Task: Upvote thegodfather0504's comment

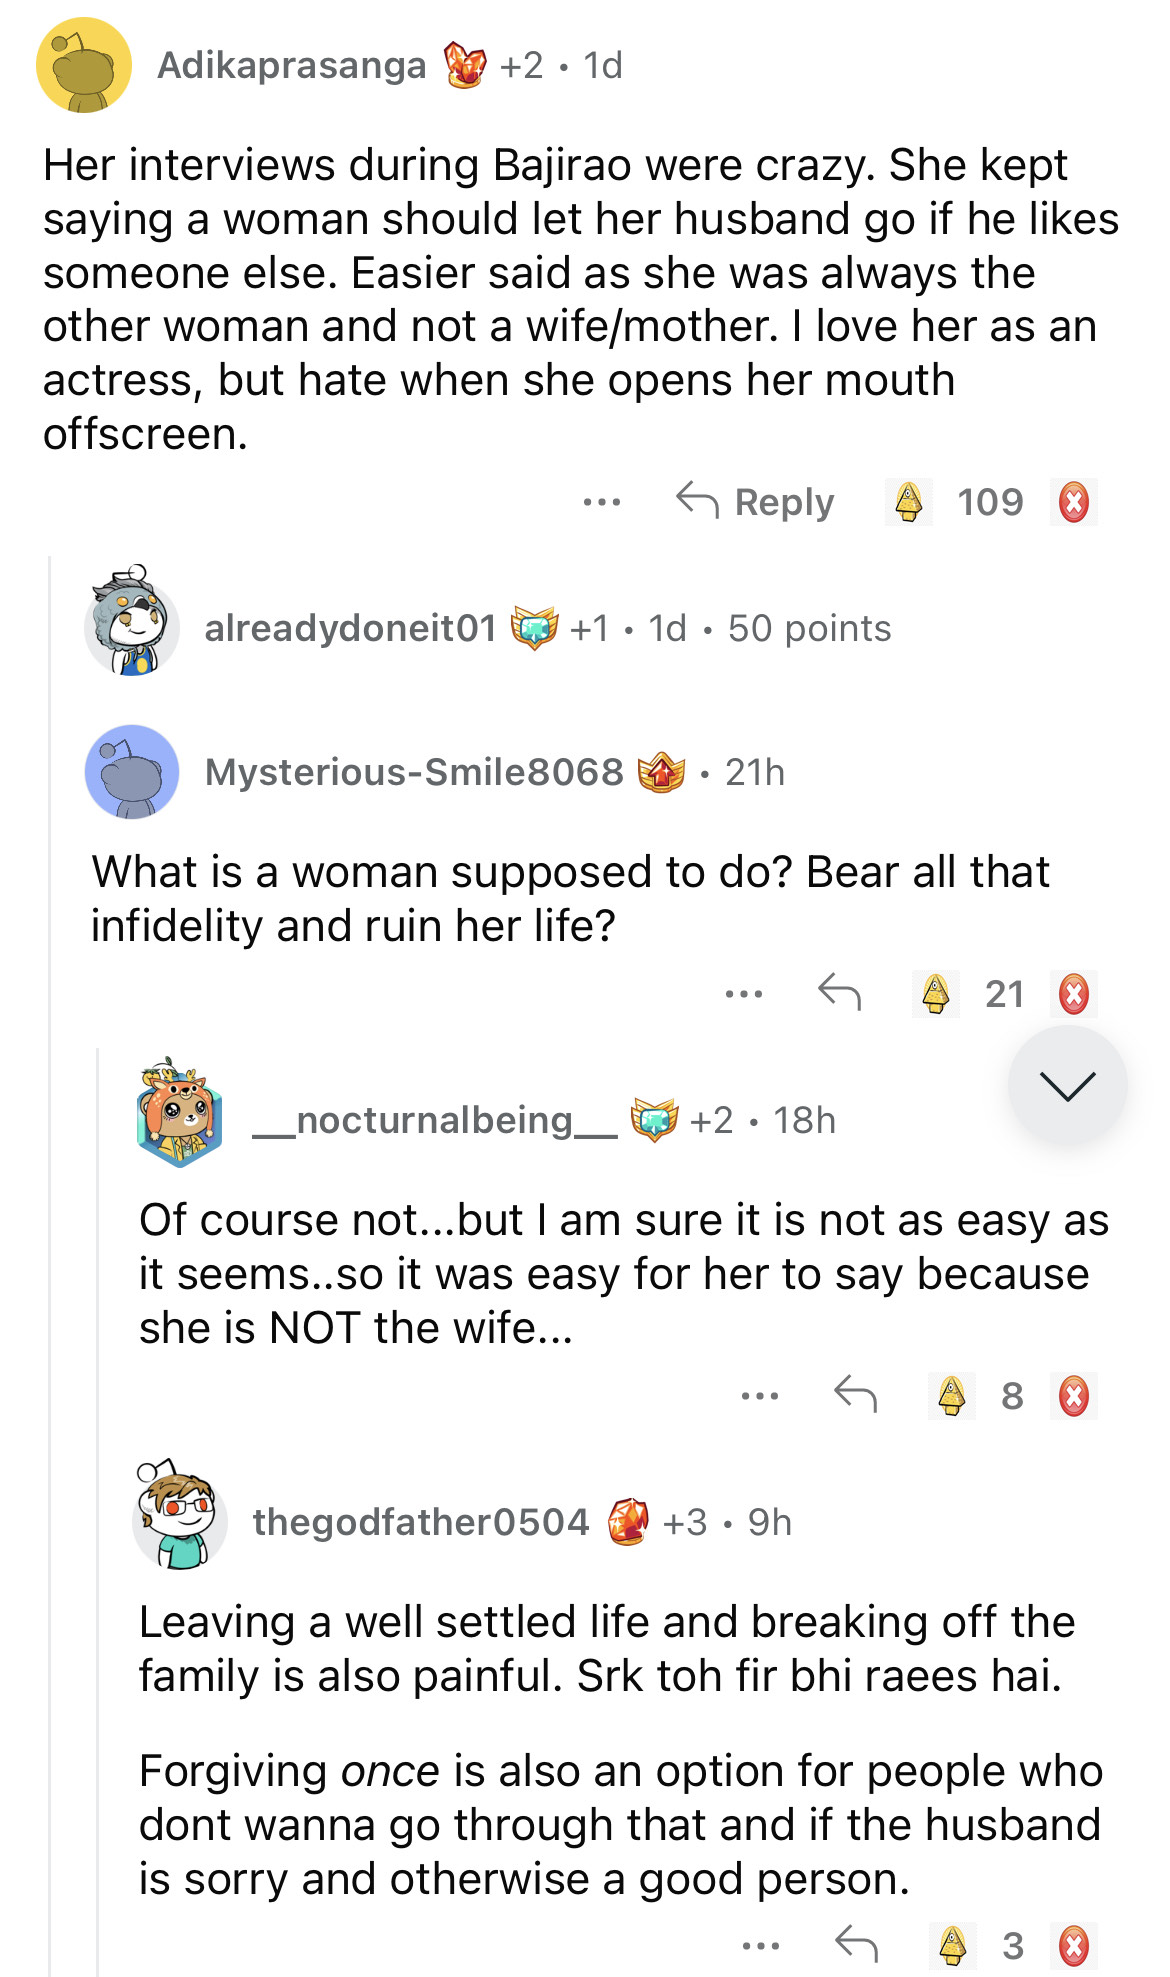Action: [953, 1945]
